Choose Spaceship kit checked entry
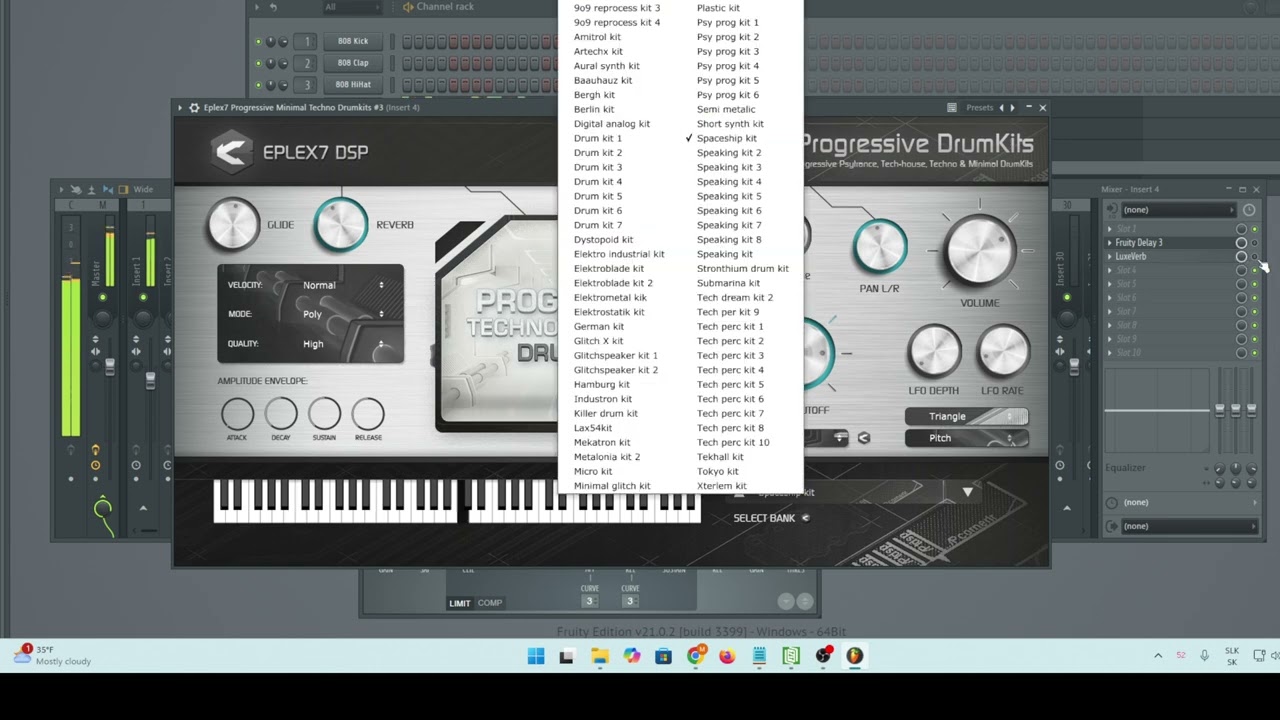This screenshot has width=1280, height=720. click(x=726, y=138)
